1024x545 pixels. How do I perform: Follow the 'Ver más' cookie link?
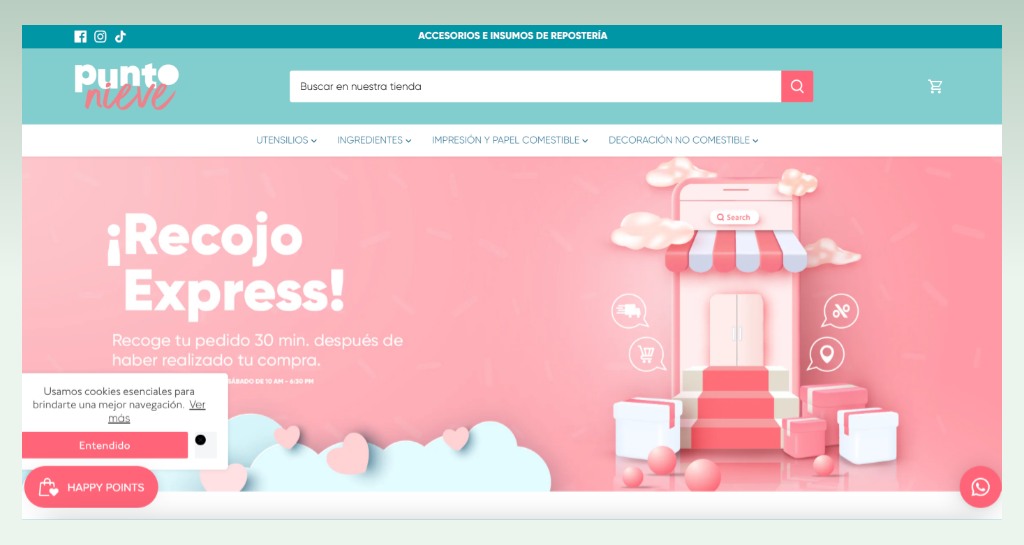tap(157, 411)
